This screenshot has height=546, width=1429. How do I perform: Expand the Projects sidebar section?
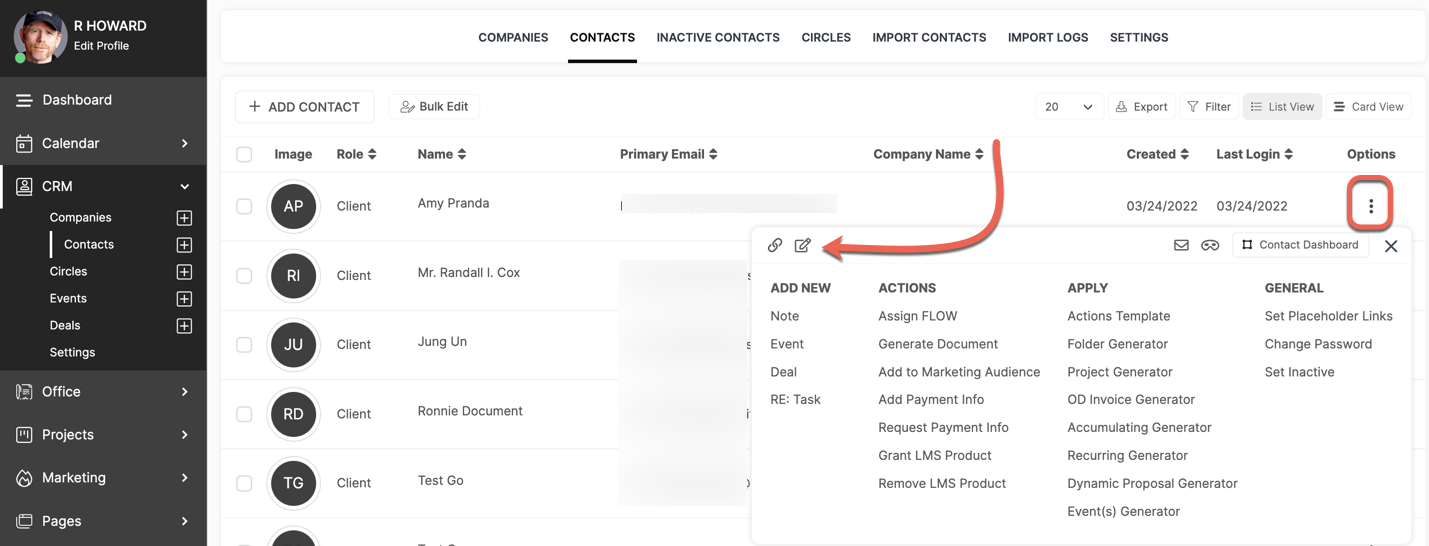pyautogui.click(x=185, y=435)
